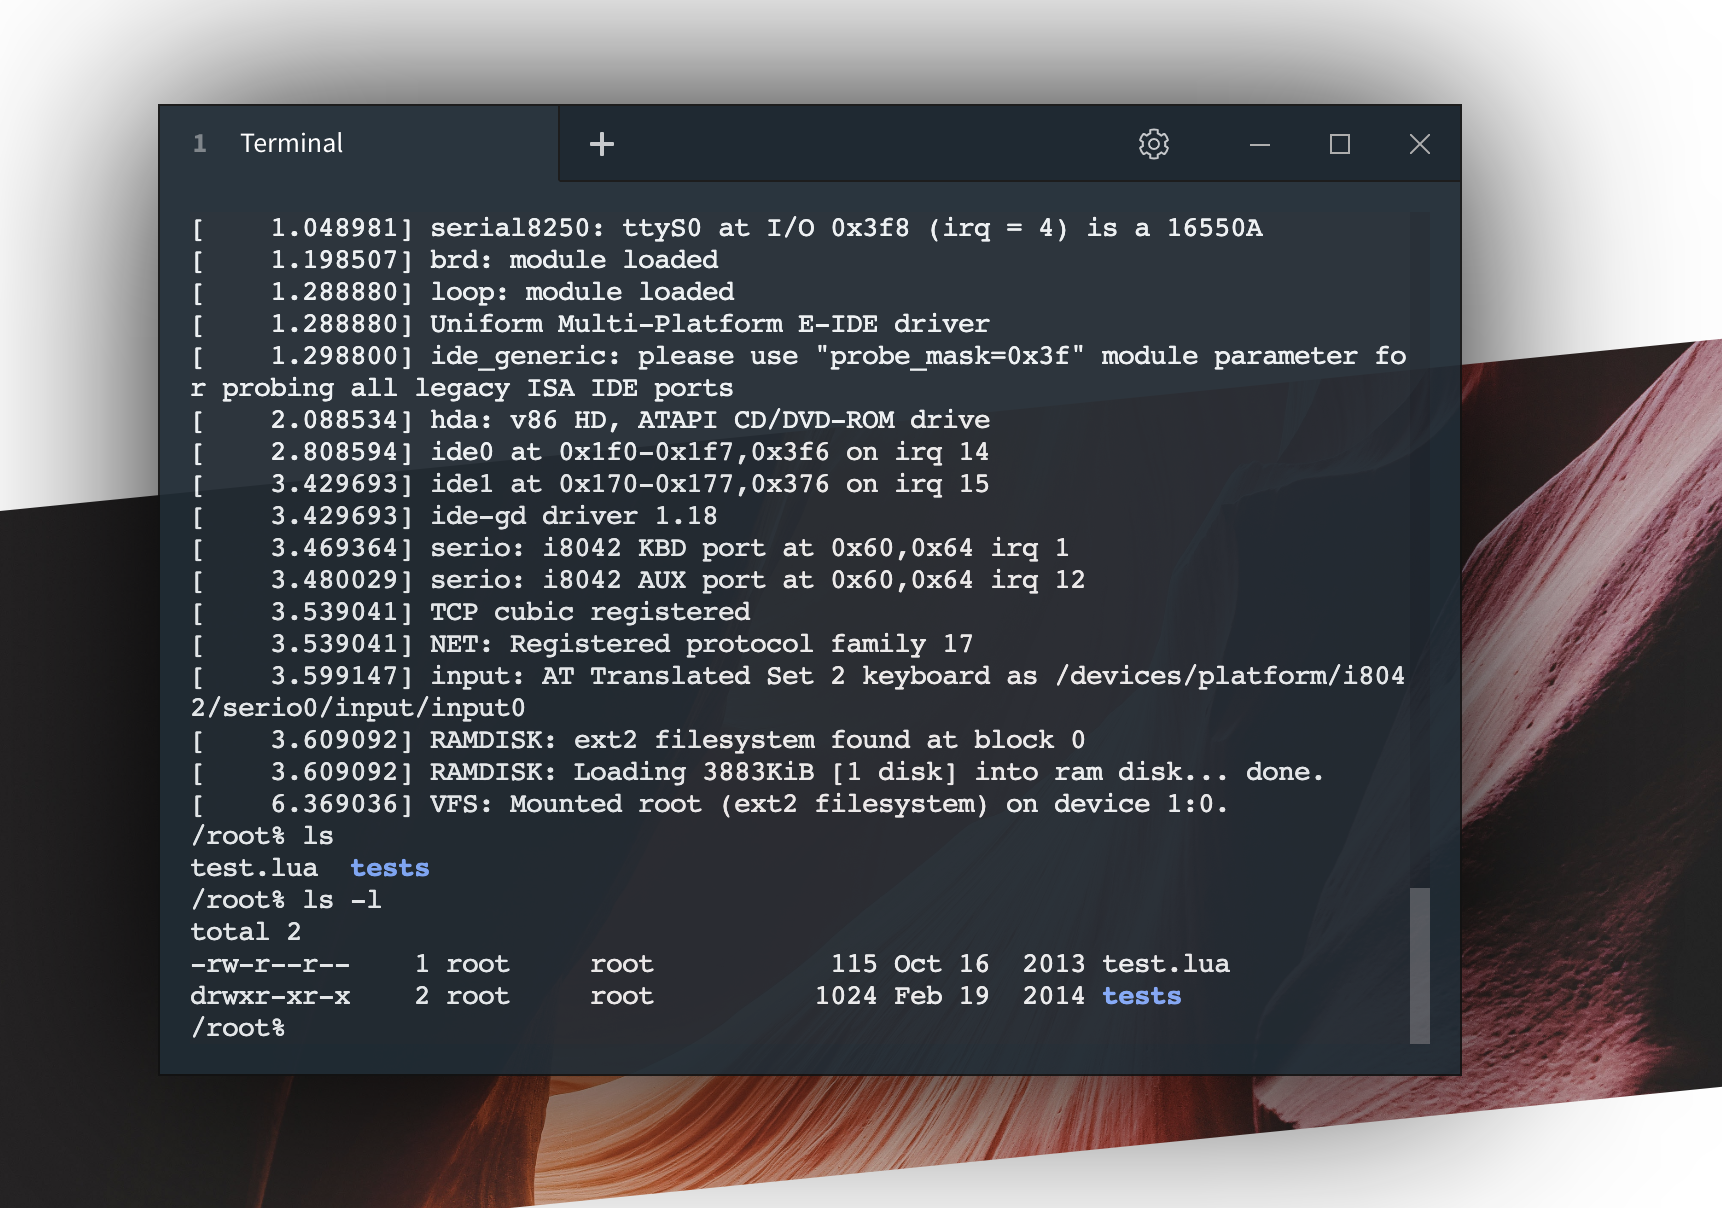Click the last '/root%' prompt line
Viewport: 1722px width, 1208px height.
[x=238, y=1028]
